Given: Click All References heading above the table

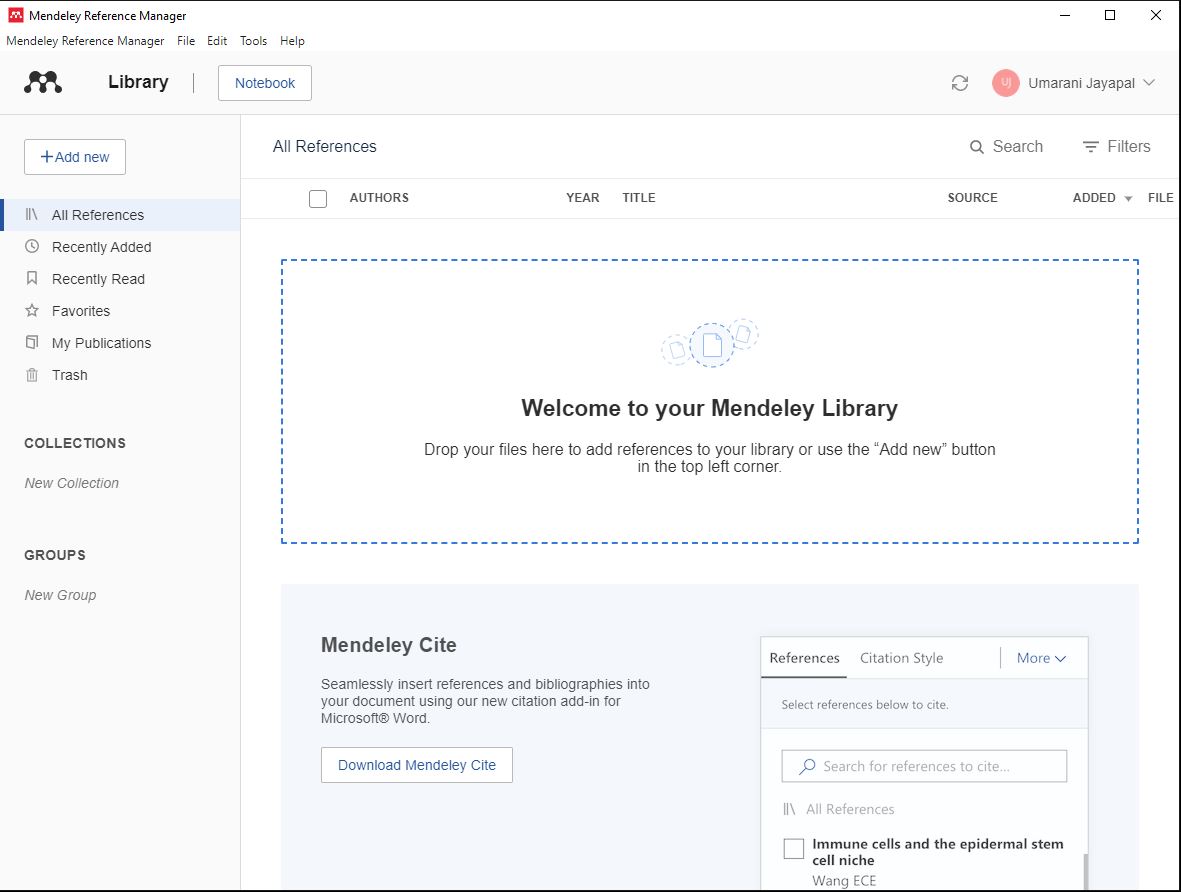Looking at the screenshot, I should click(x=325, y=146).
